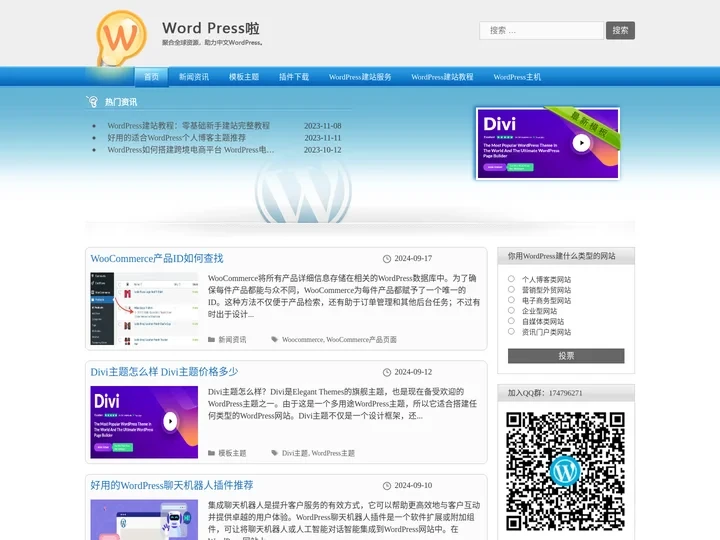This screenshot has width=720, height=540.
Task: Click WooCommerce产品页面 tag link
Action: 361,340
